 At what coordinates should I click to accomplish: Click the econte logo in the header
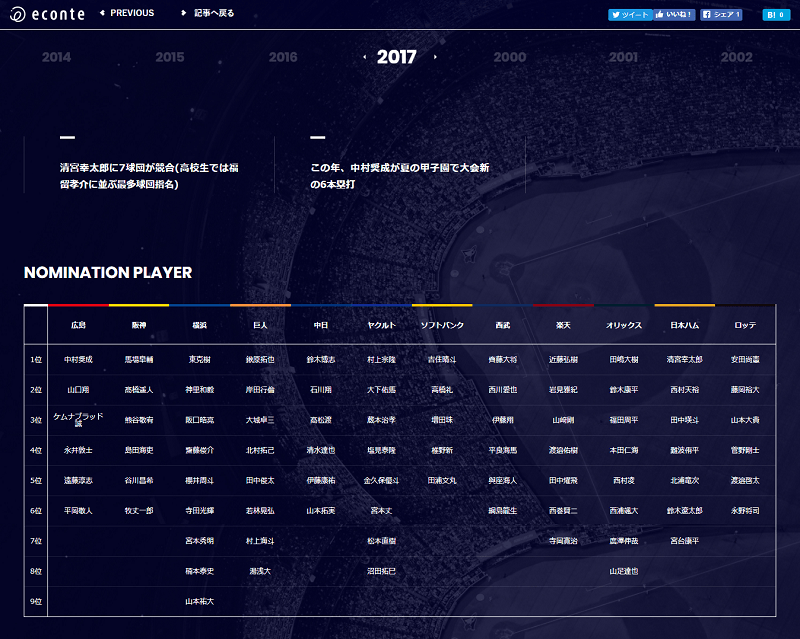point(48,14)
